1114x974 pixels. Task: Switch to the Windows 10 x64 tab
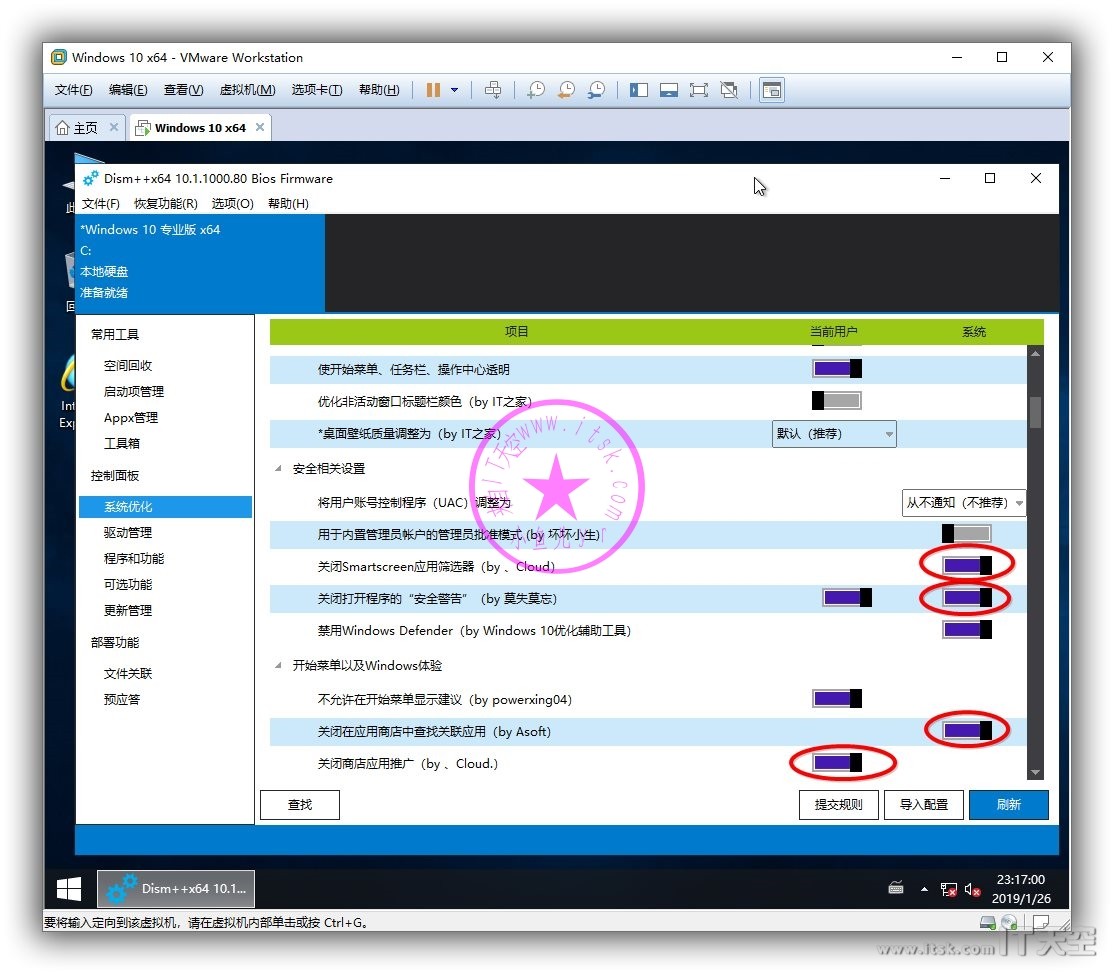[200, 128]
